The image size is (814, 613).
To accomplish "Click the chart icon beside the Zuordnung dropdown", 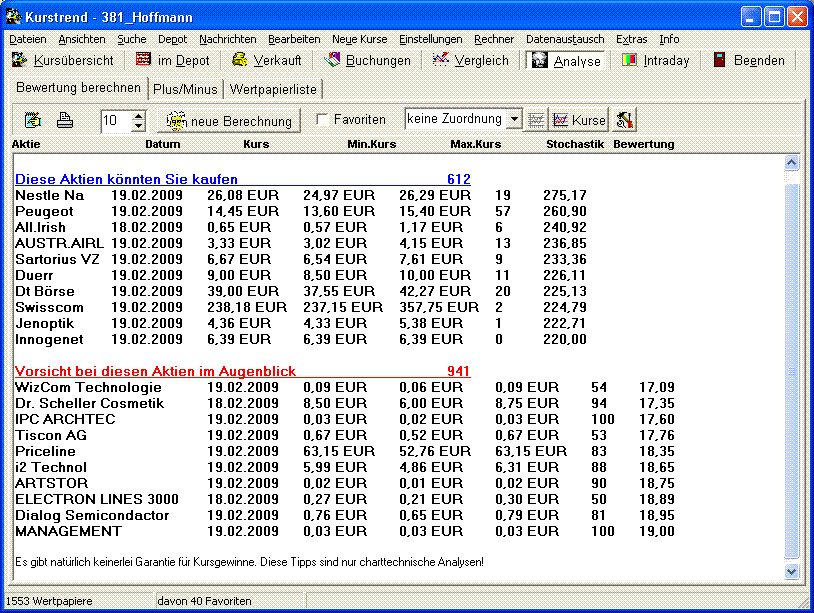I will pos(537,120).
